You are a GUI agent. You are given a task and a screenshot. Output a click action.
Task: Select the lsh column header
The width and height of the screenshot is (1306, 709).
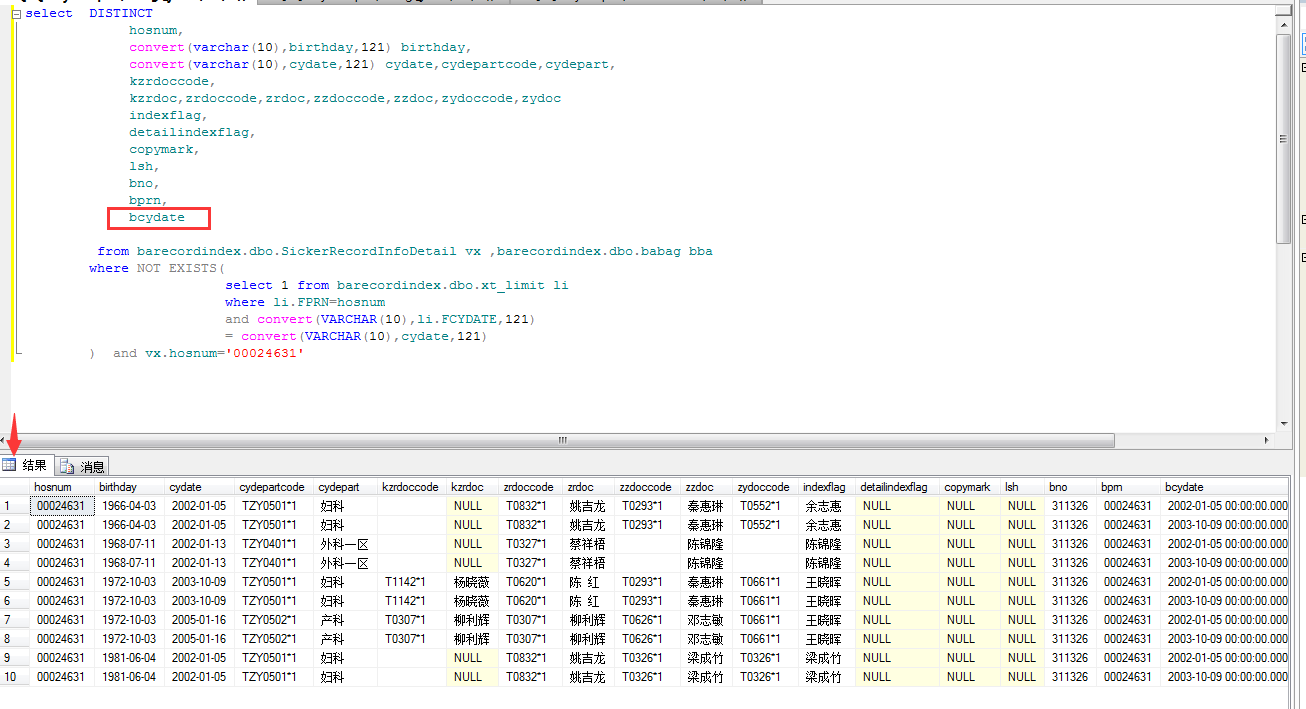pos(1023,487)
